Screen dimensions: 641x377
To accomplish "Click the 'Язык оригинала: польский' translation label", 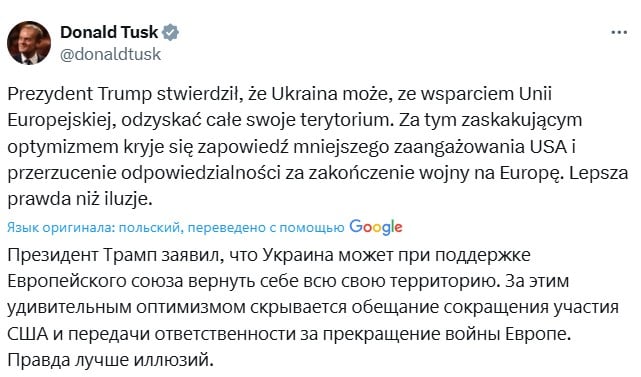I will click(x=94, y=227).
